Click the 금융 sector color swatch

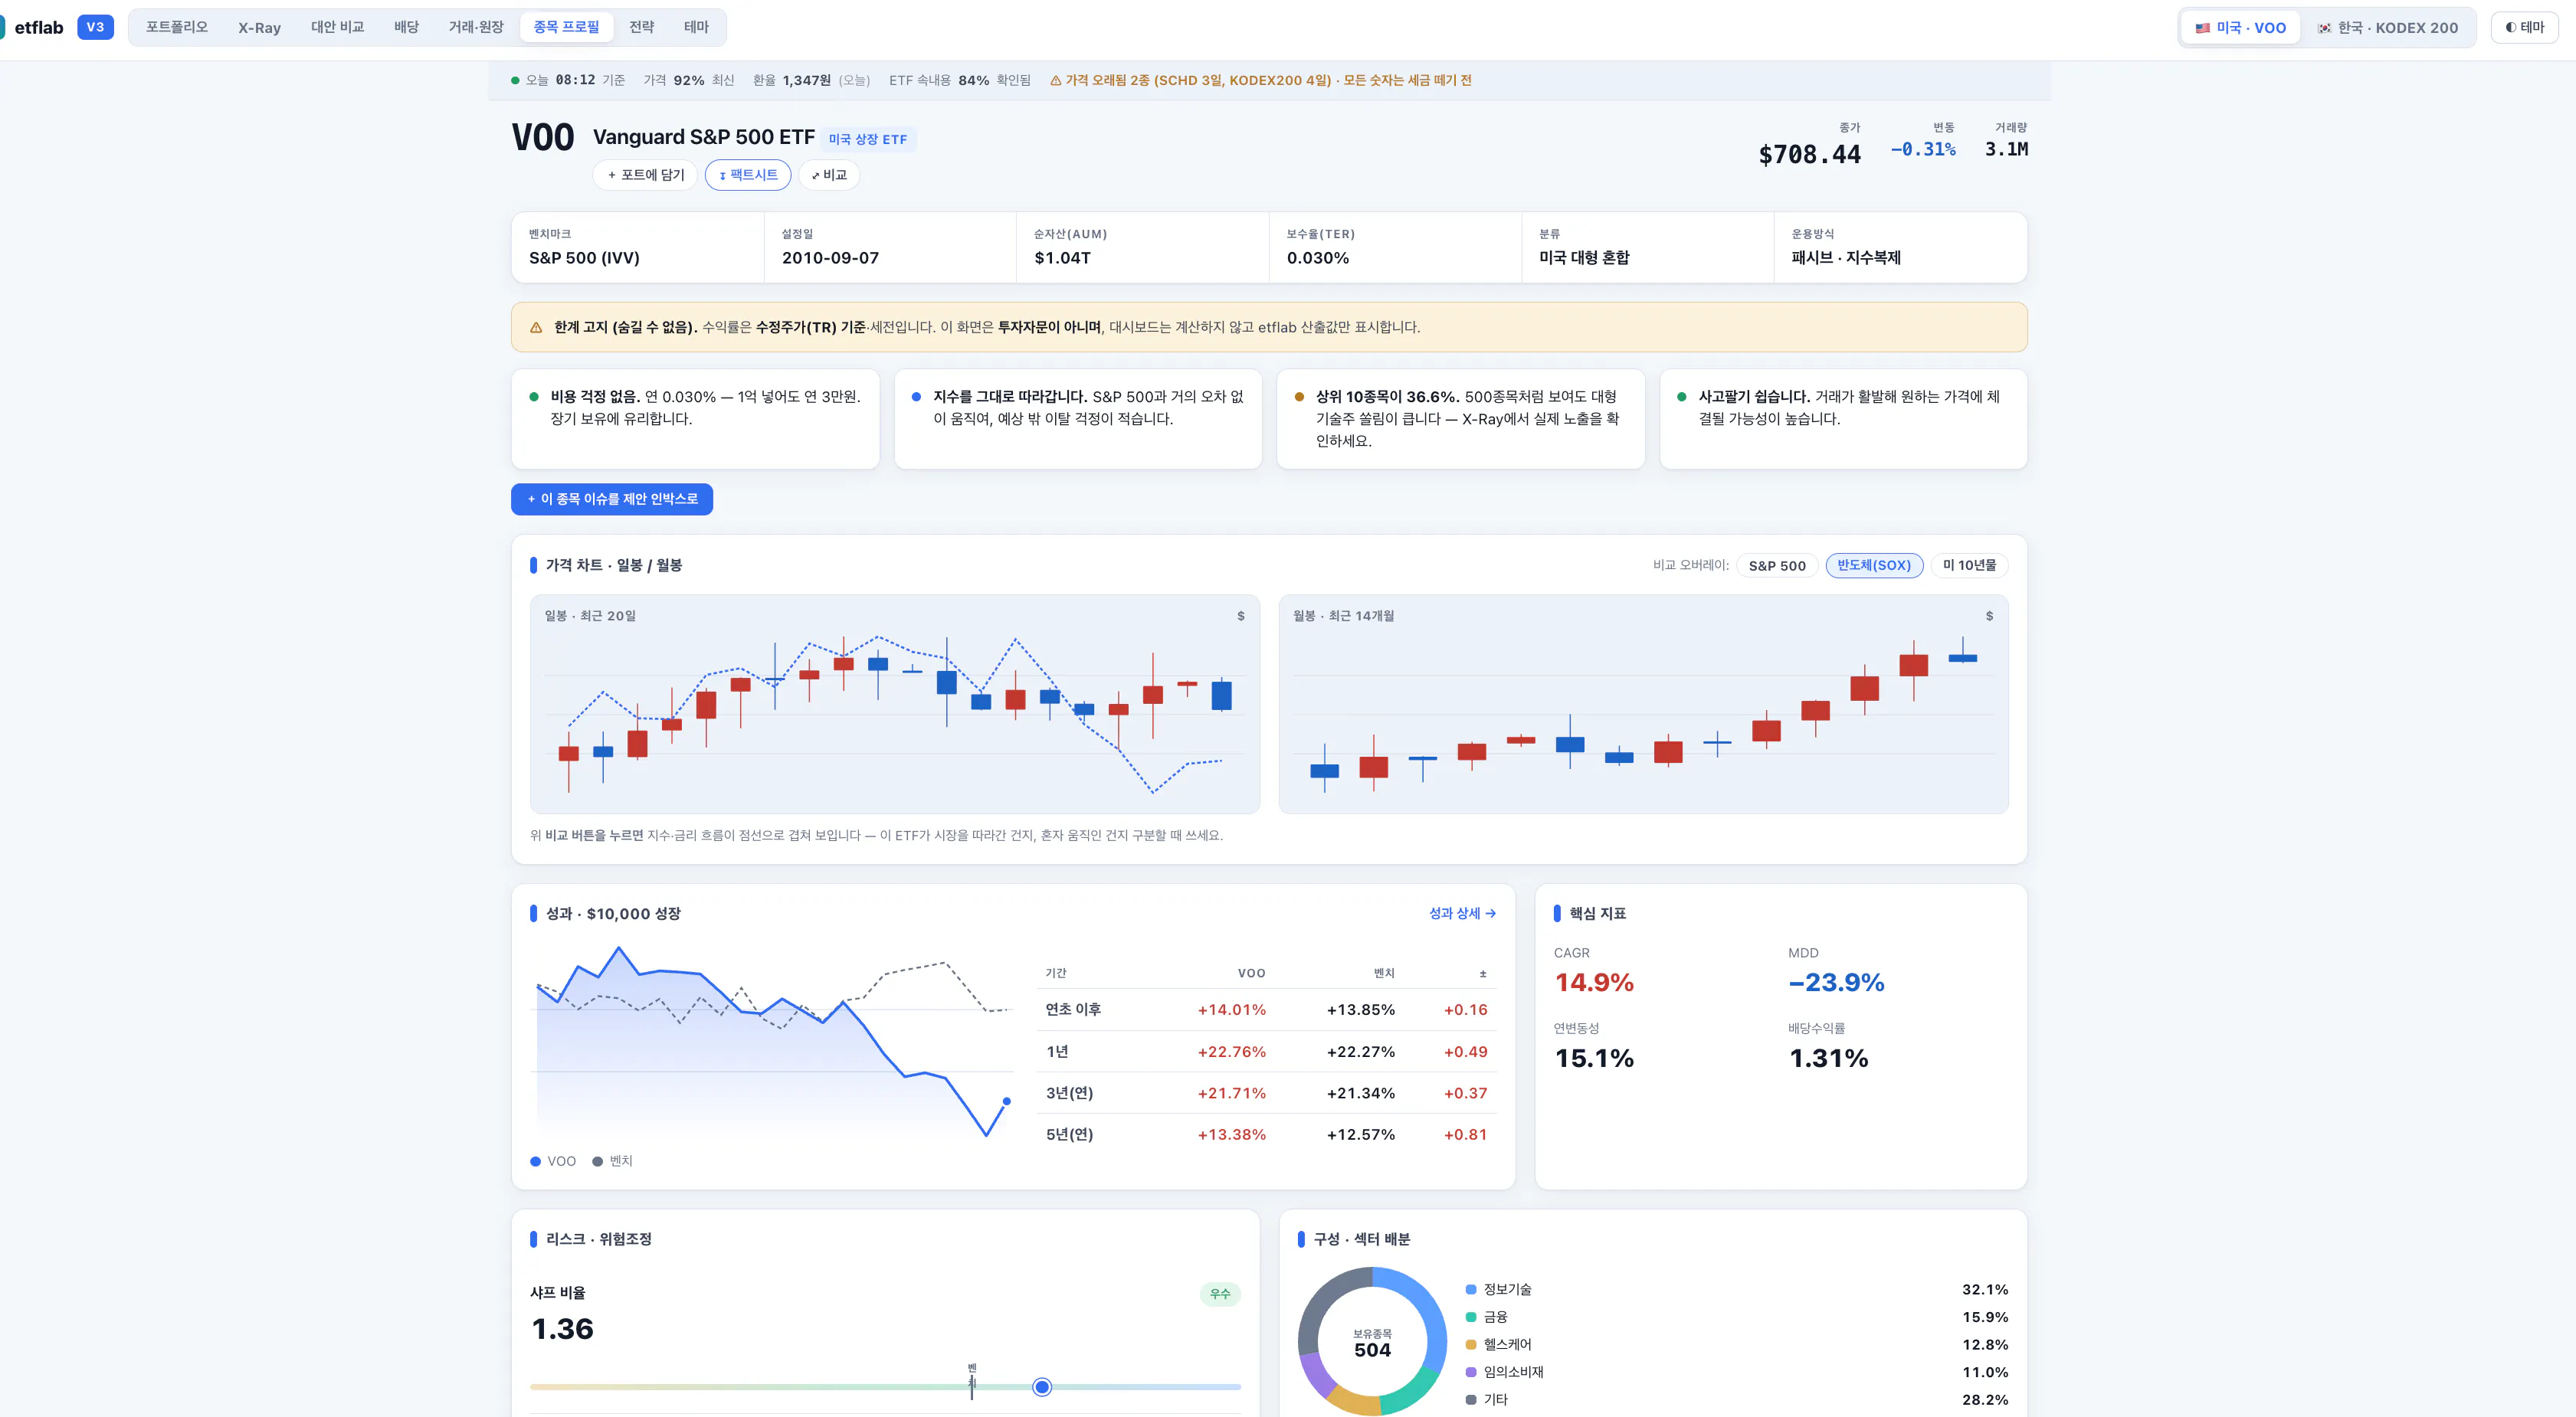click(x=1471, y=1317)
